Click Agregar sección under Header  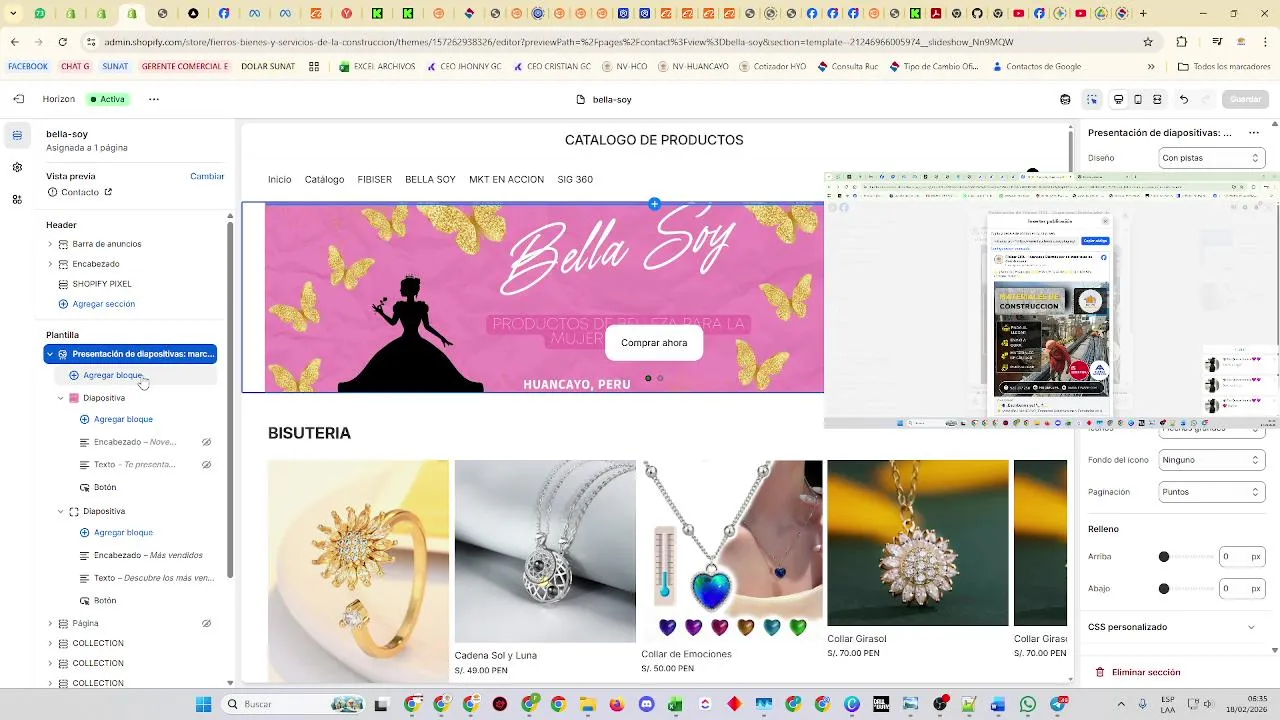[103, 304]
